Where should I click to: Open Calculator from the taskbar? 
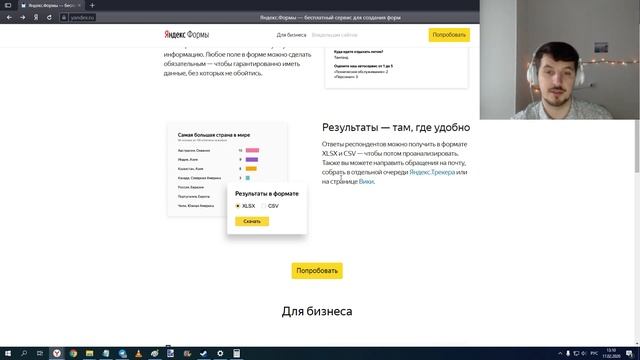tap(236, 353)
